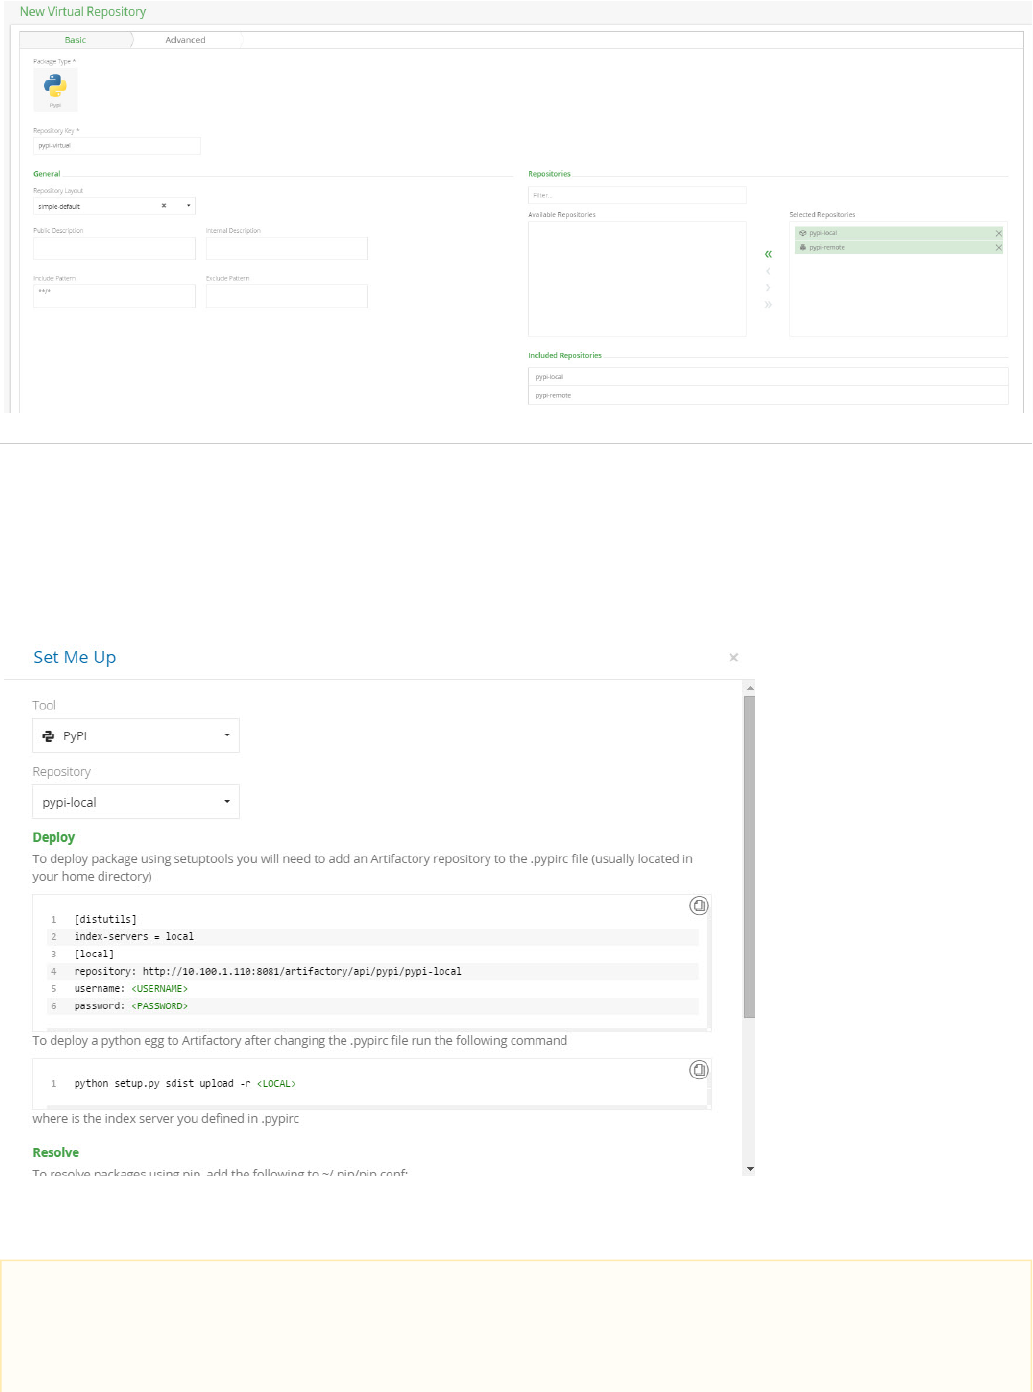Clear the simple-default Repository Layout selection
1033x1392 pixels.
click(164, 206)
